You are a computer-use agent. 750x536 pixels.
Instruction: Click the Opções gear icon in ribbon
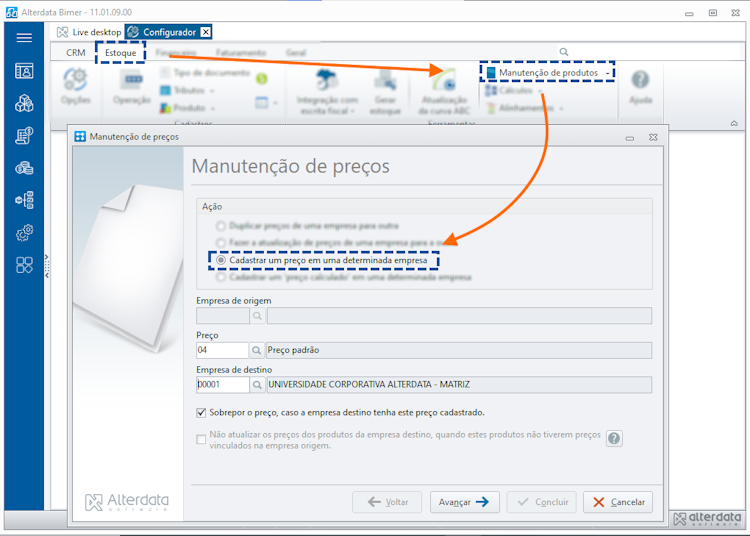76,79
